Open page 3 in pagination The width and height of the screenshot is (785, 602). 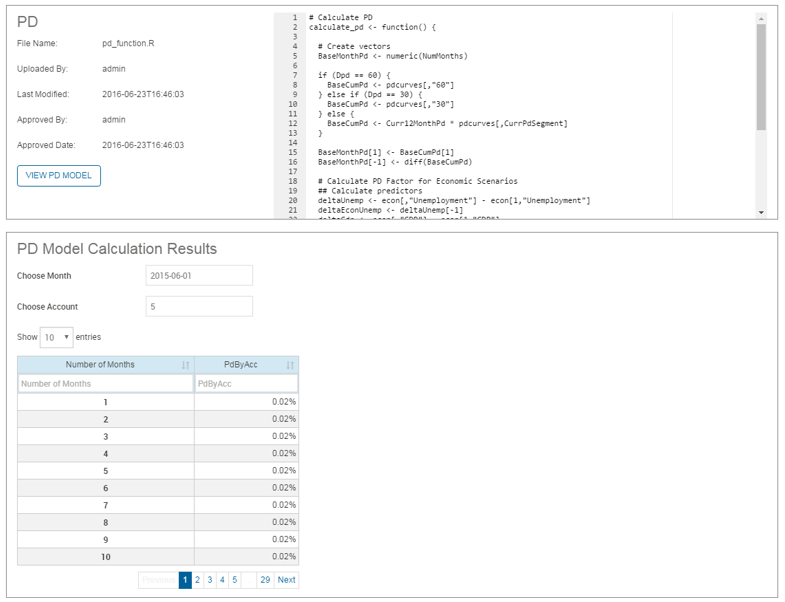pos(210,580)
